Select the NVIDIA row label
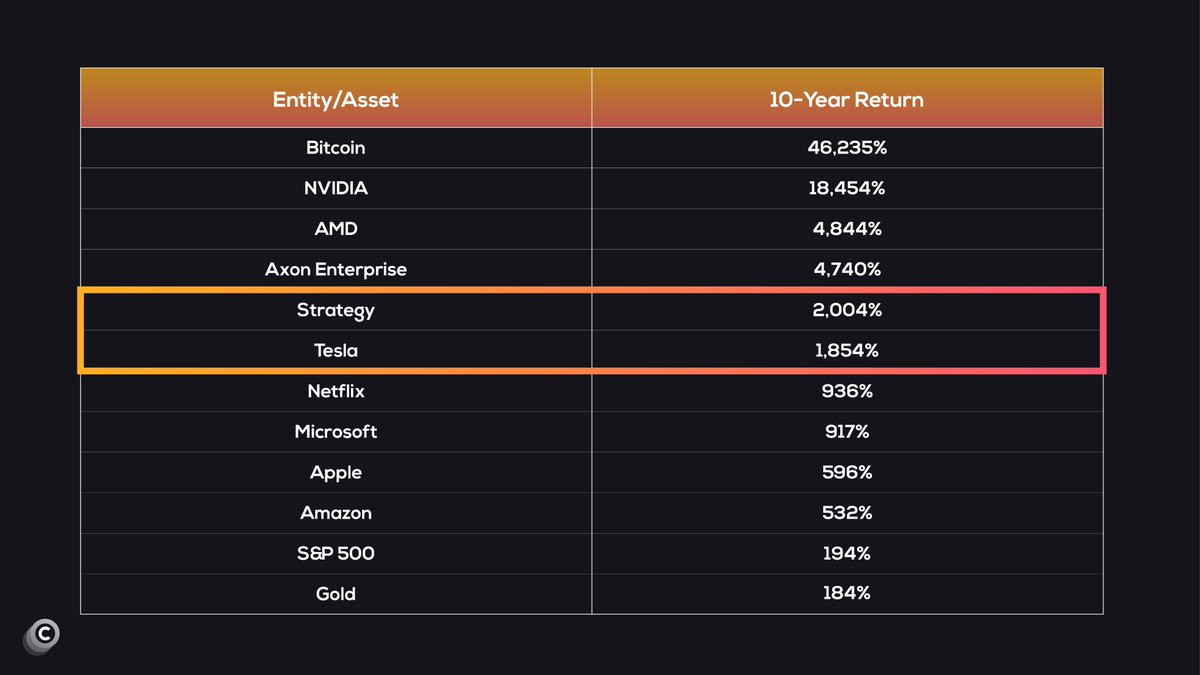 point(336,188)
